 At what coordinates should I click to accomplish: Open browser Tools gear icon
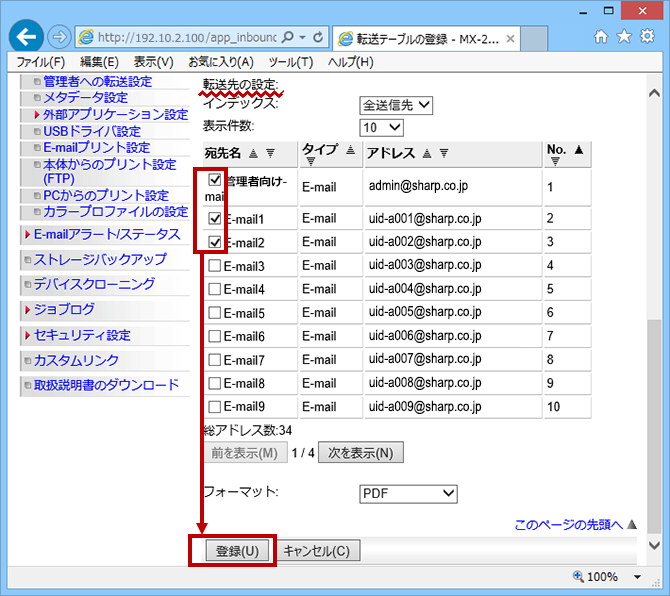coord(647,37)
